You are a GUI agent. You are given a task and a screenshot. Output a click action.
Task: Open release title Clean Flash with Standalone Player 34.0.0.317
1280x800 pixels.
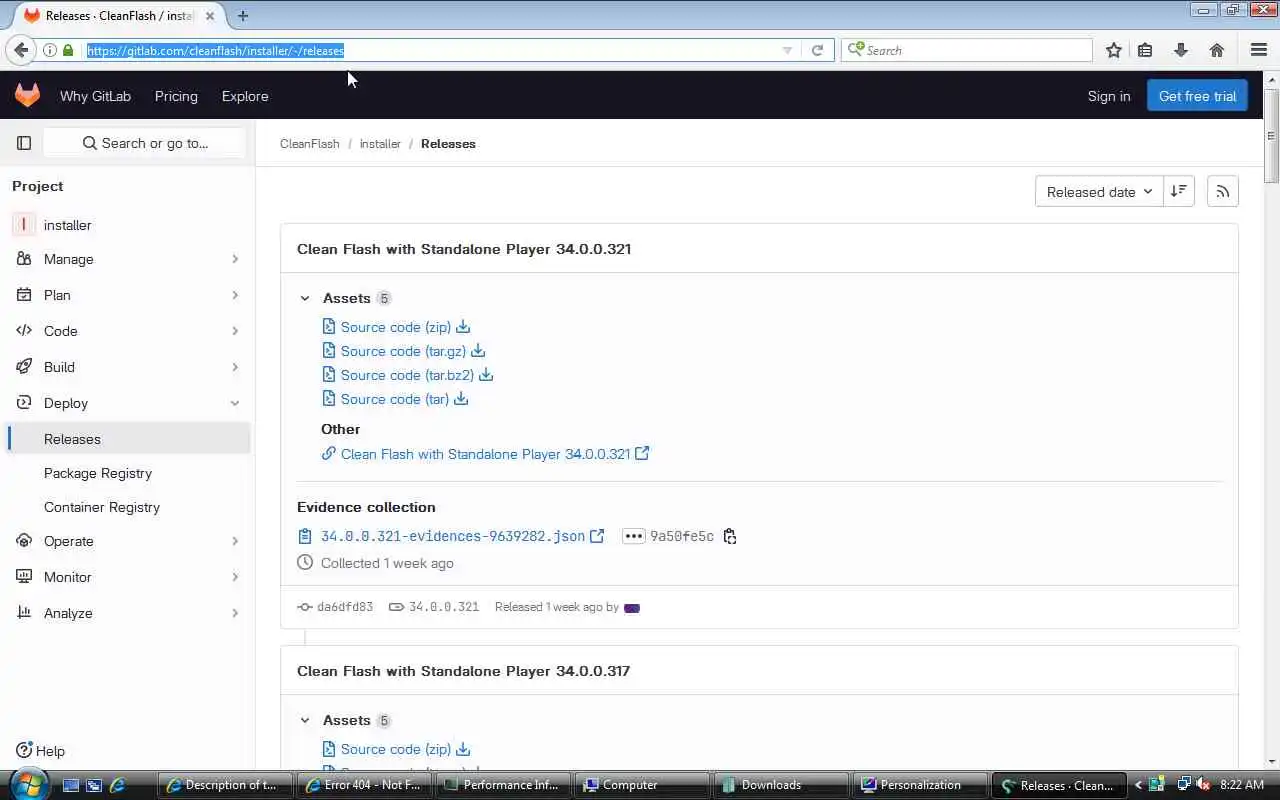pos(463,671)
